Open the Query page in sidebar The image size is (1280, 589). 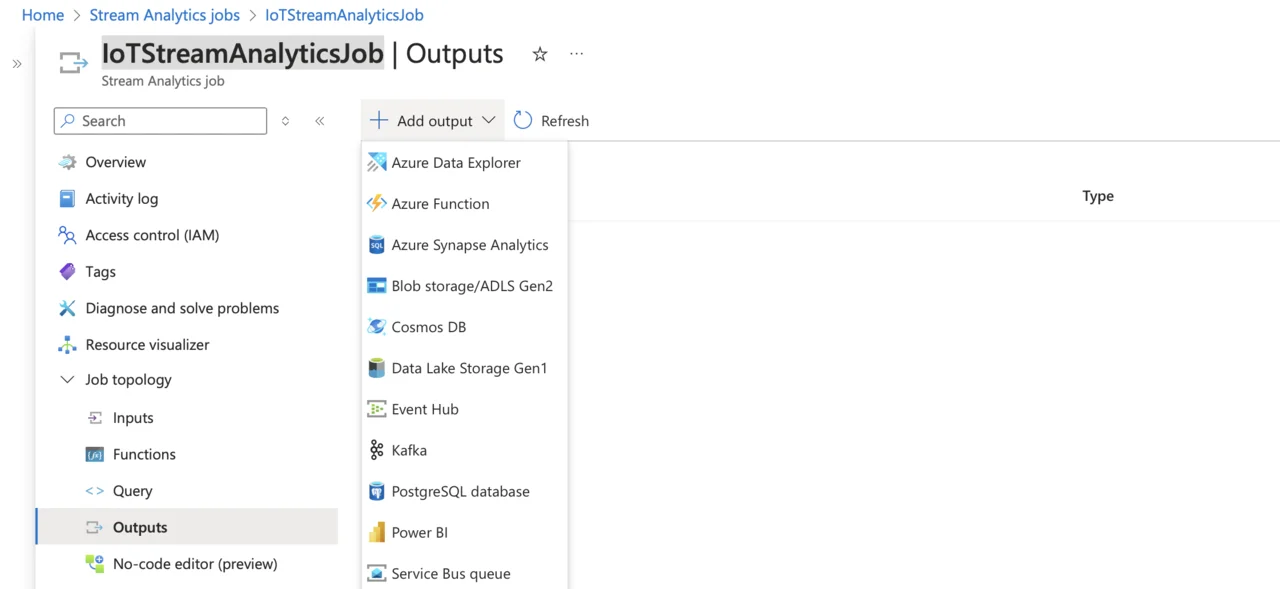(132, 491)
